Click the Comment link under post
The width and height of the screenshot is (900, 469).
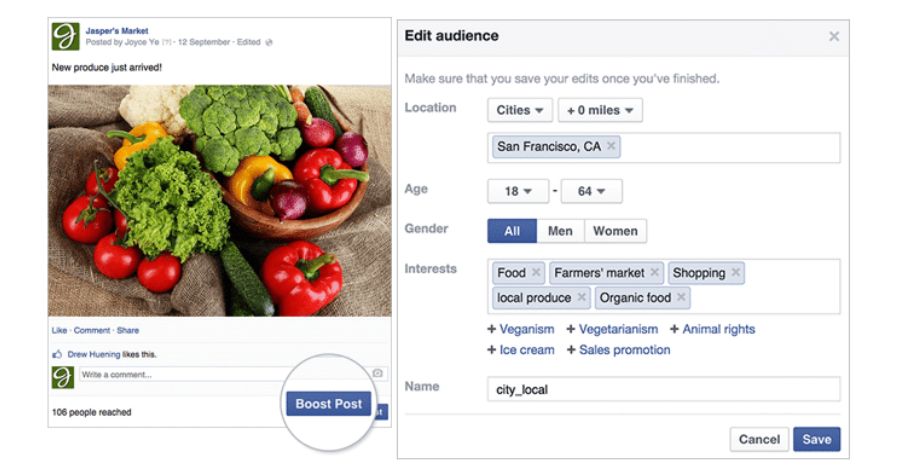tap(92, 330)
